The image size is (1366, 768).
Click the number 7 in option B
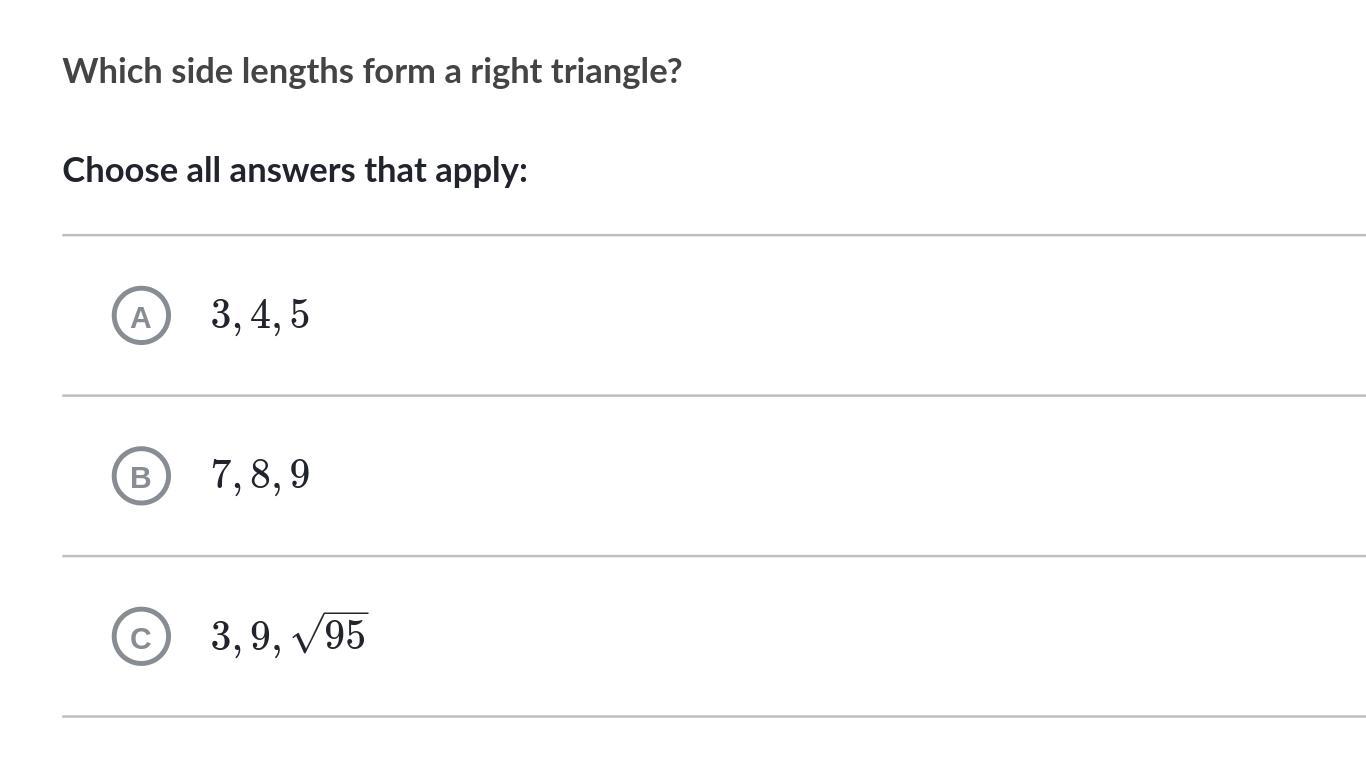click(x=221, y=474)
